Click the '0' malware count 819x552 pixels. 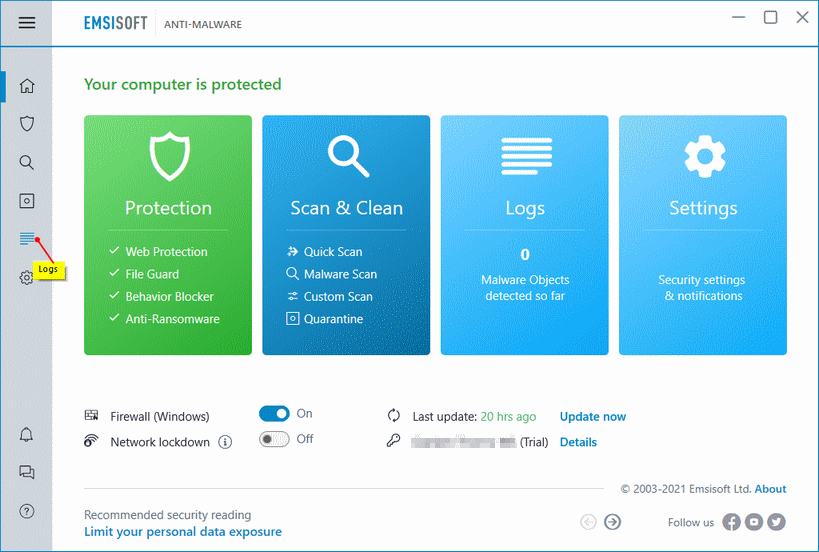point(525,254)
